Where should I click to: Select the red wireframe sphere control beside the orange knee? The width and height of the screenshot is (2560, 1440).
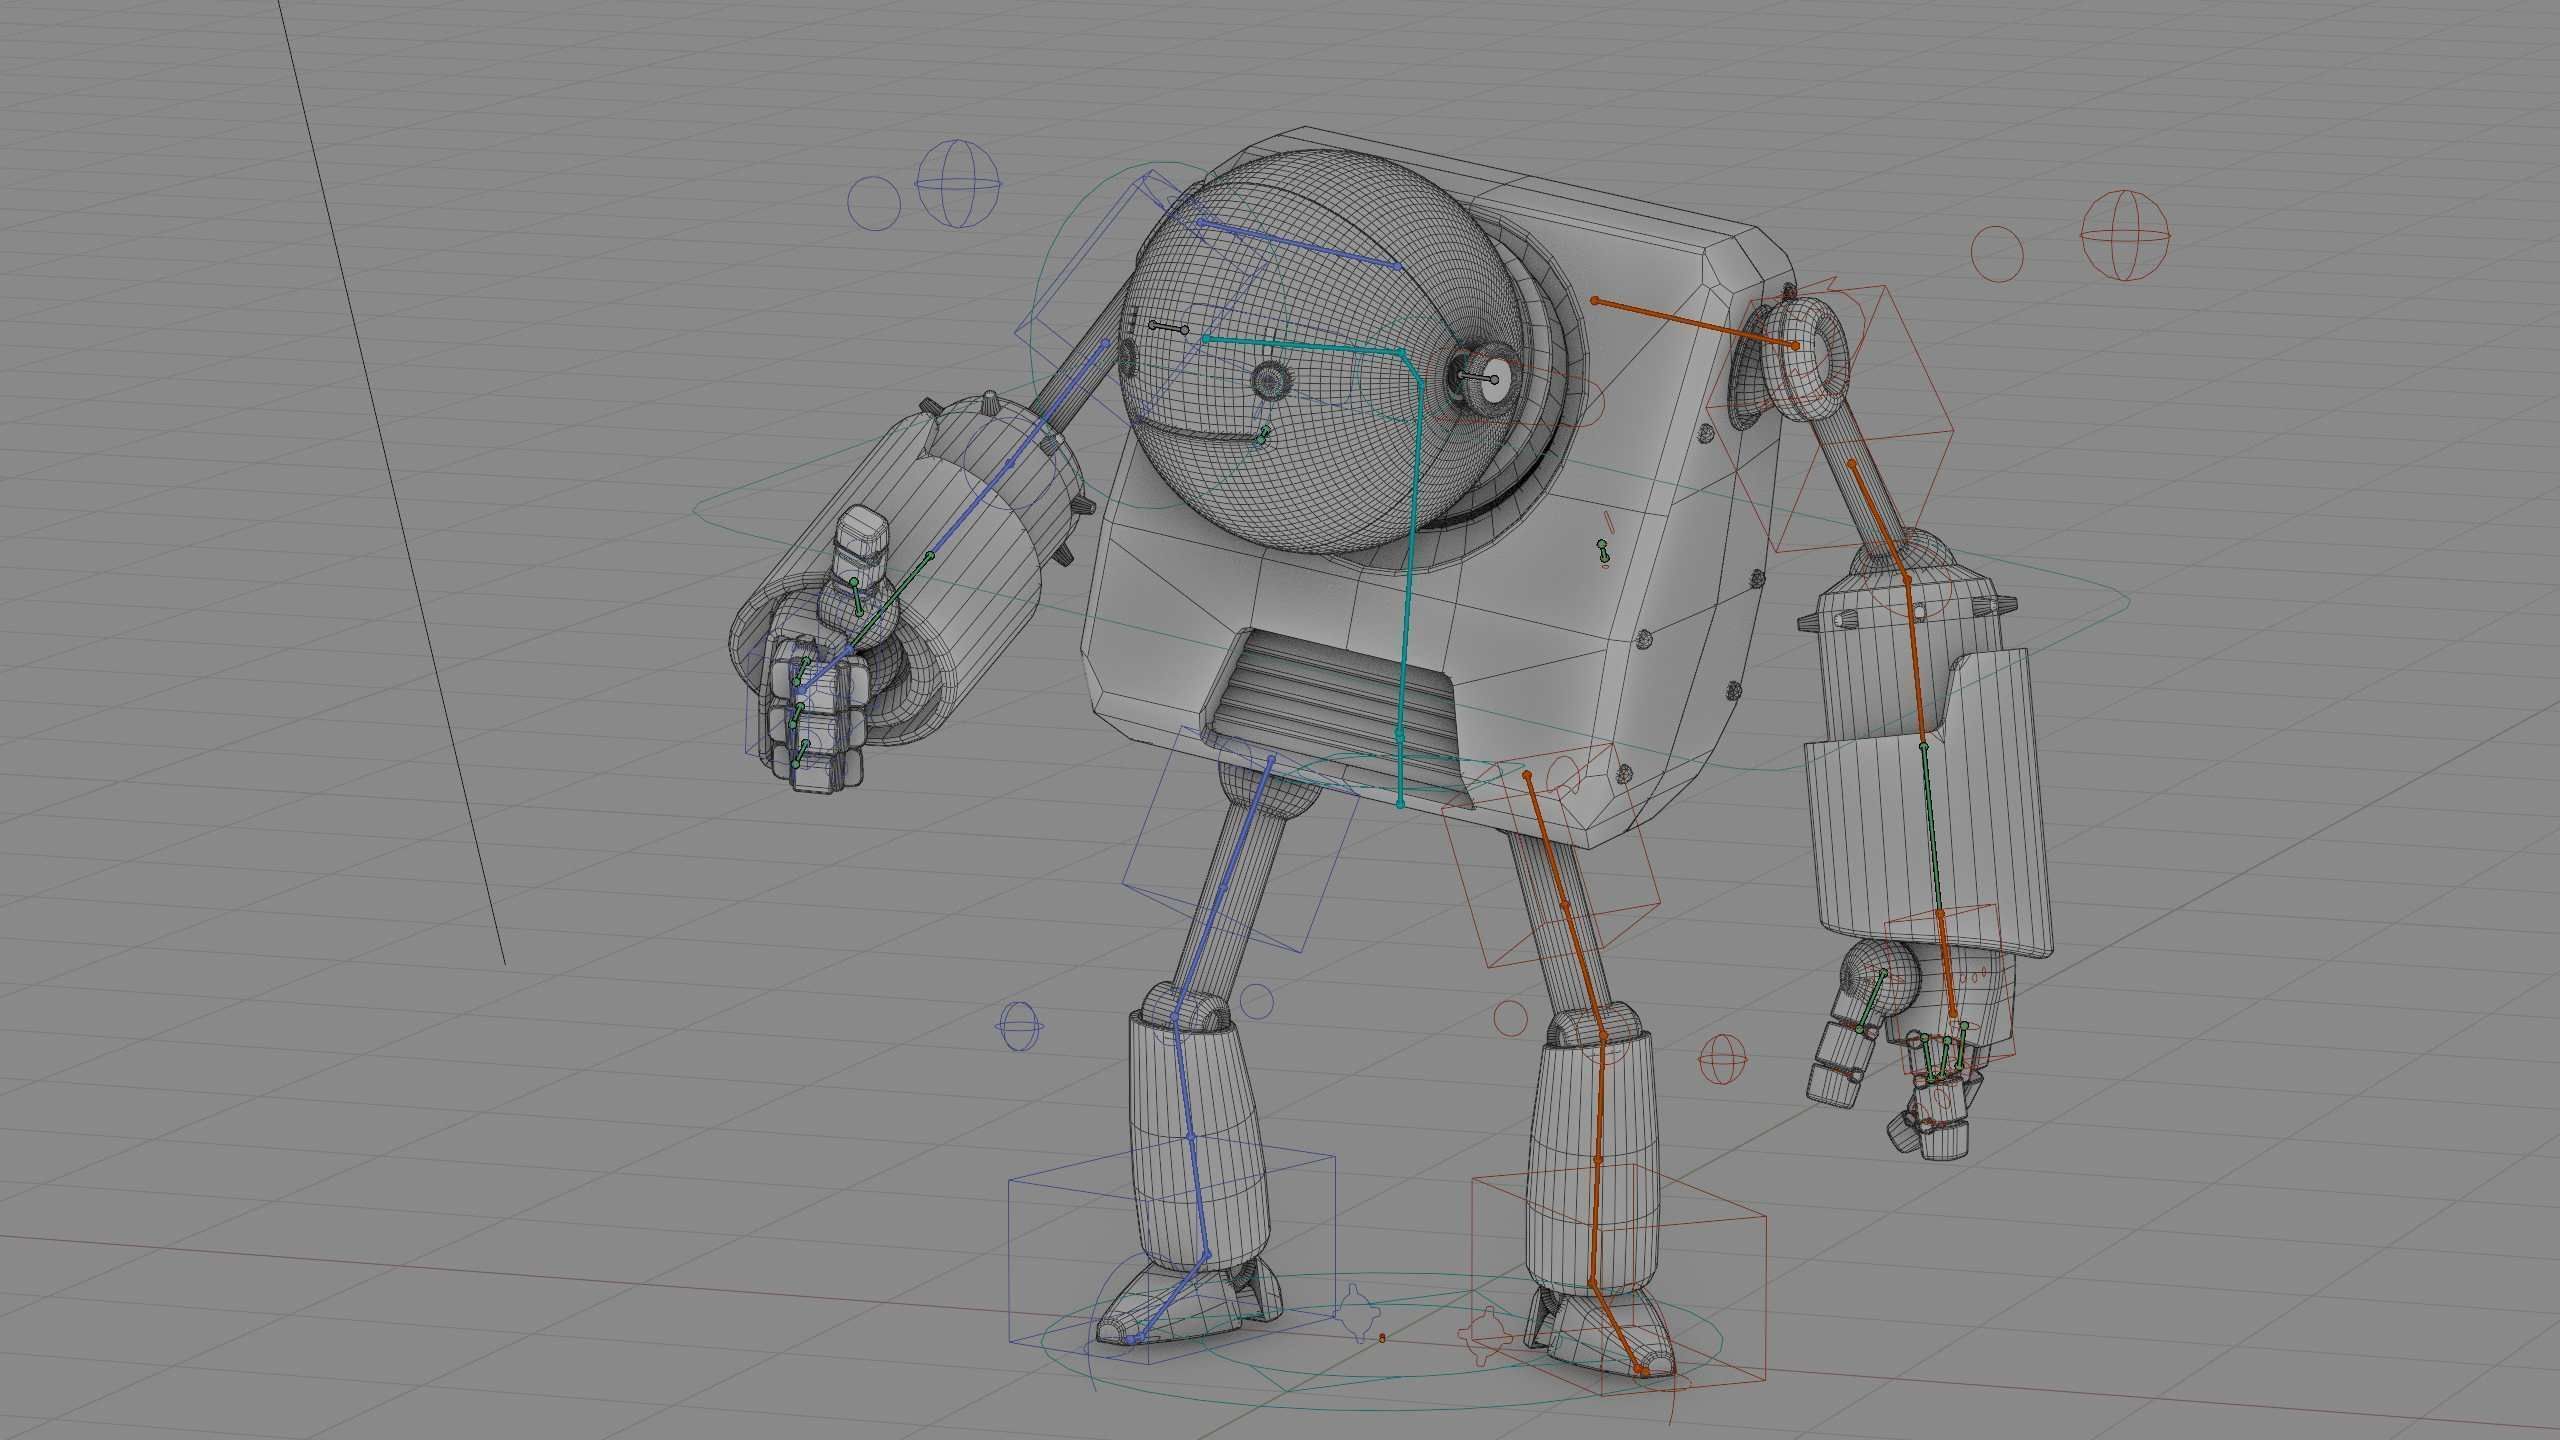pos(1723,1059)
